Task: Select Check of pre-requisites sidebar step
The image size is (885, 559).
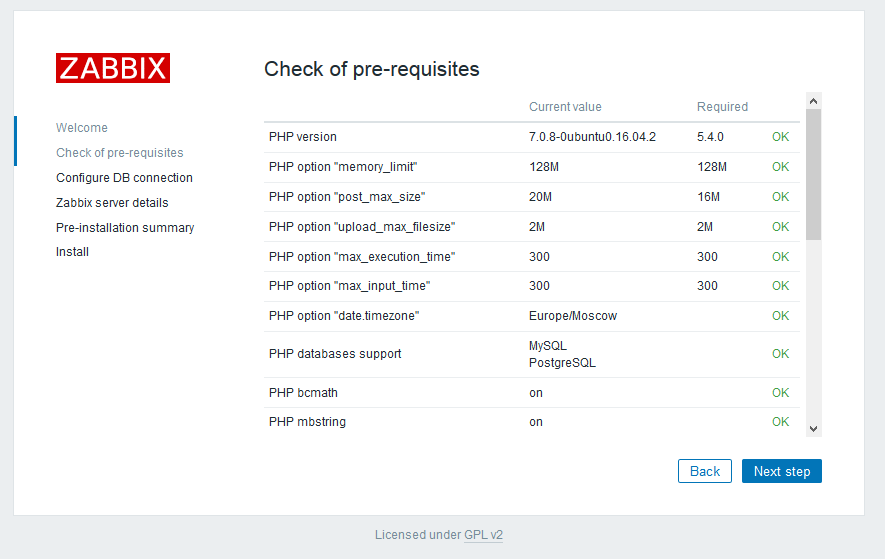Action: pyautogui.click(x=120, y=152)
